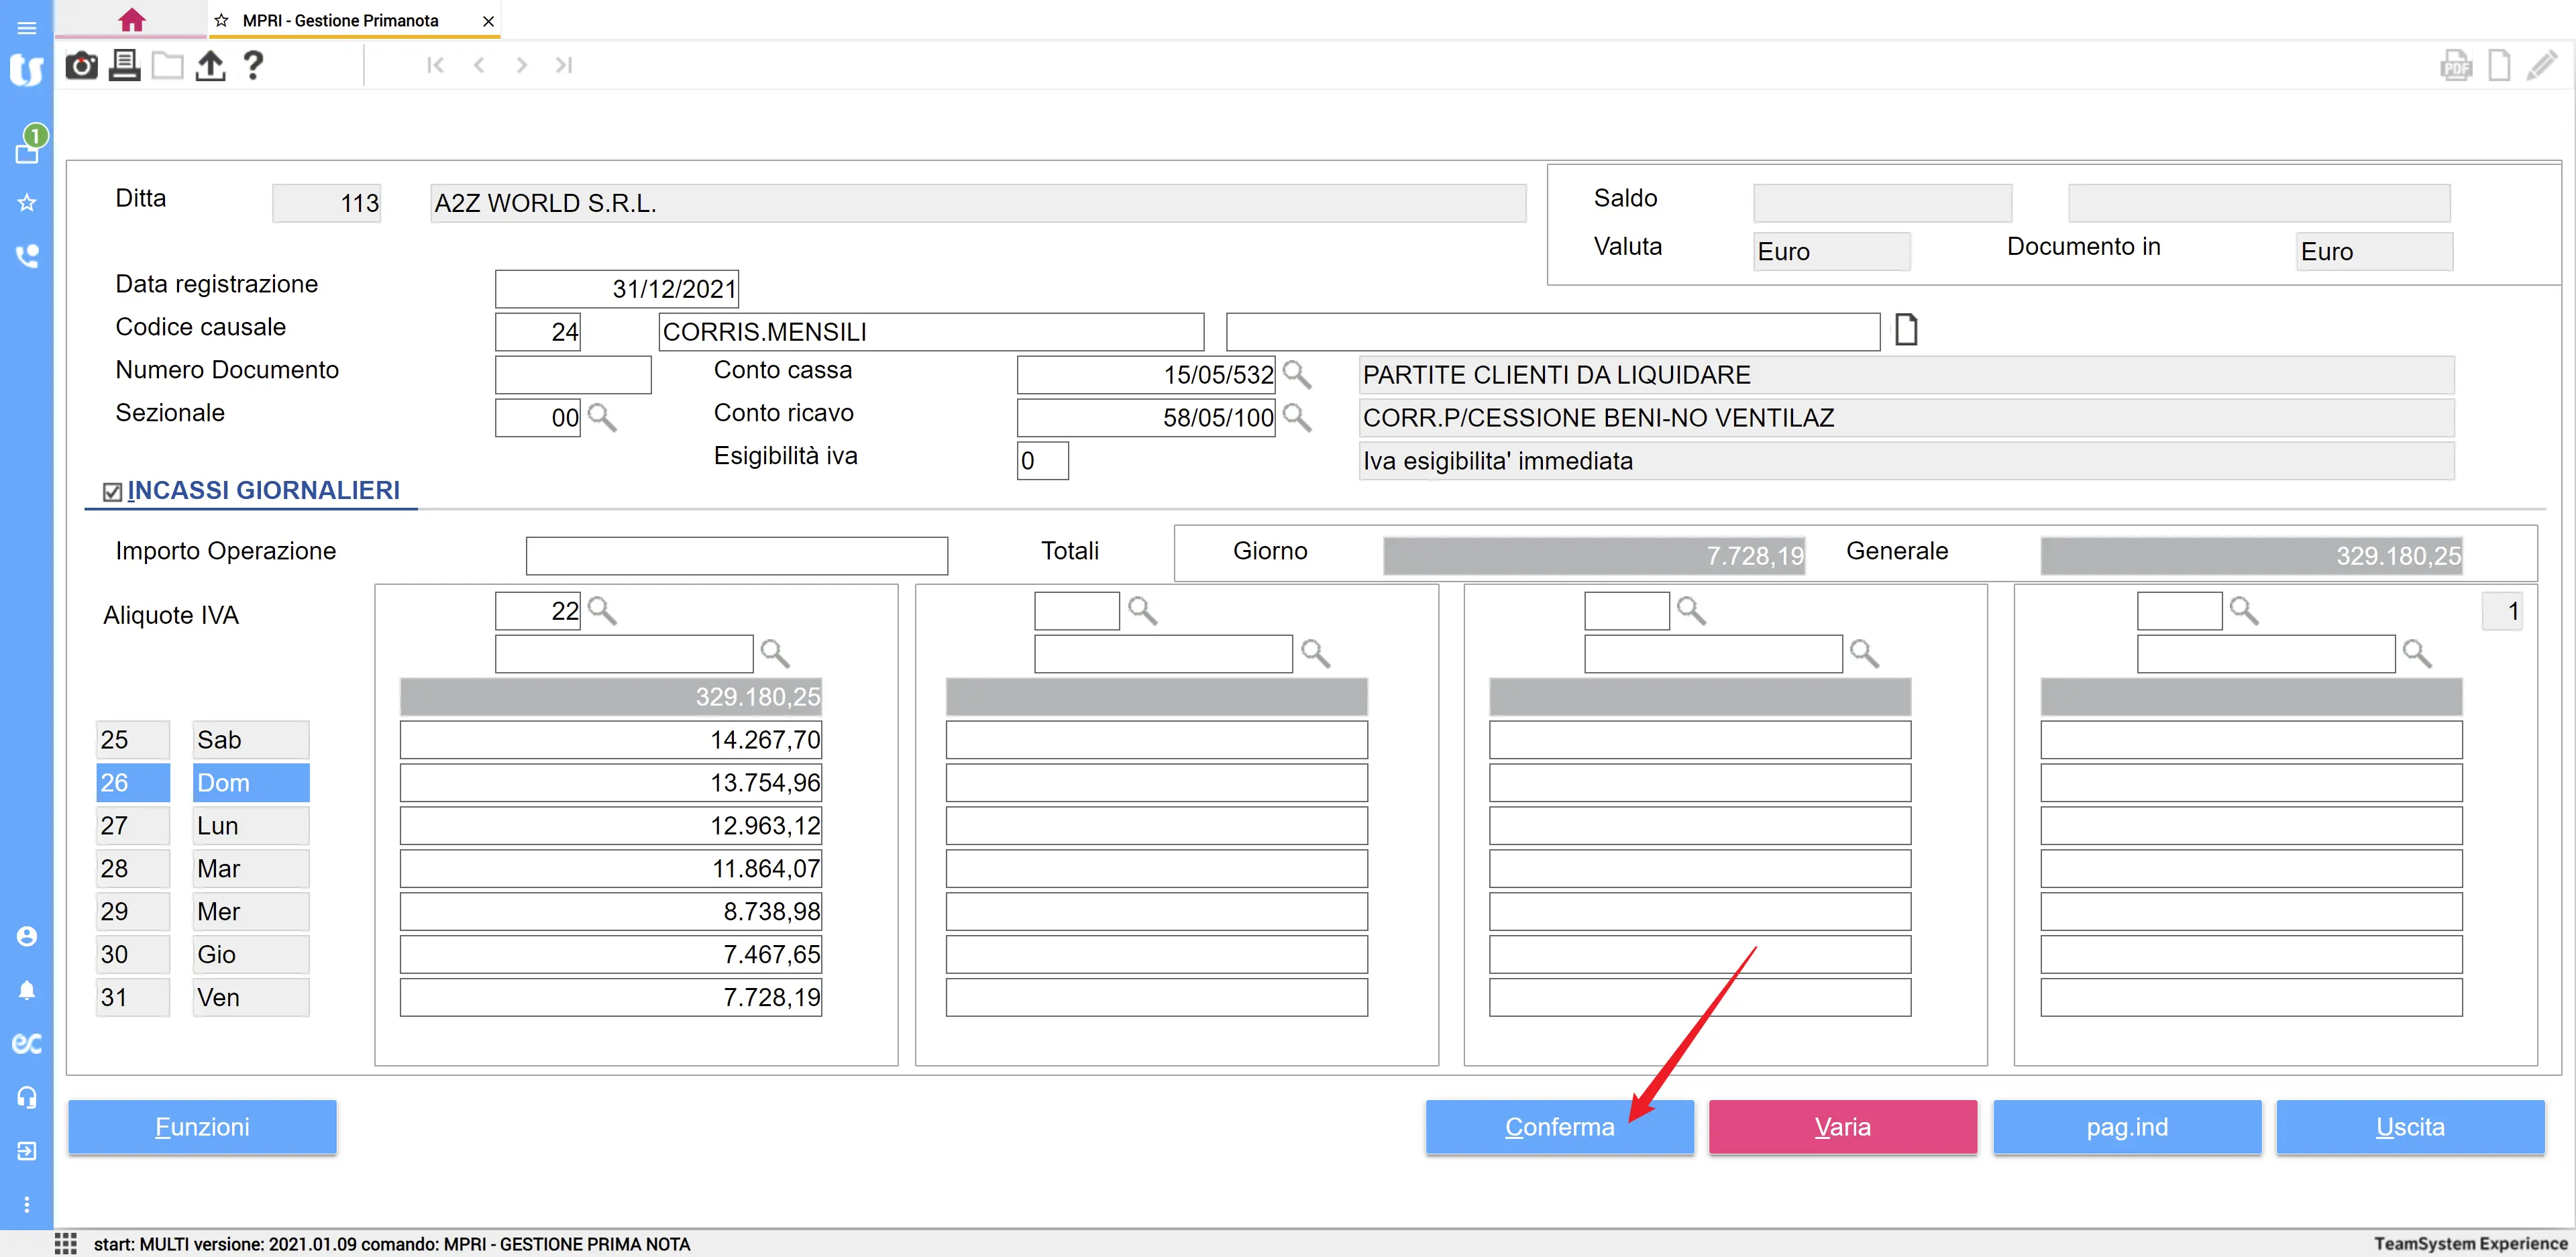Click the pencil edit icon top right
Viewport: 2576px width, 1257px height.
click(2541, 66)
